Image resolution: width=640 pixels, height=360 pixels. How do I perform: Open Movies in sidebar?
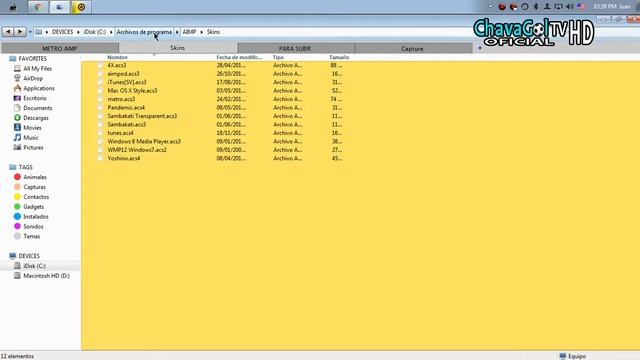[x=32, y=128]
